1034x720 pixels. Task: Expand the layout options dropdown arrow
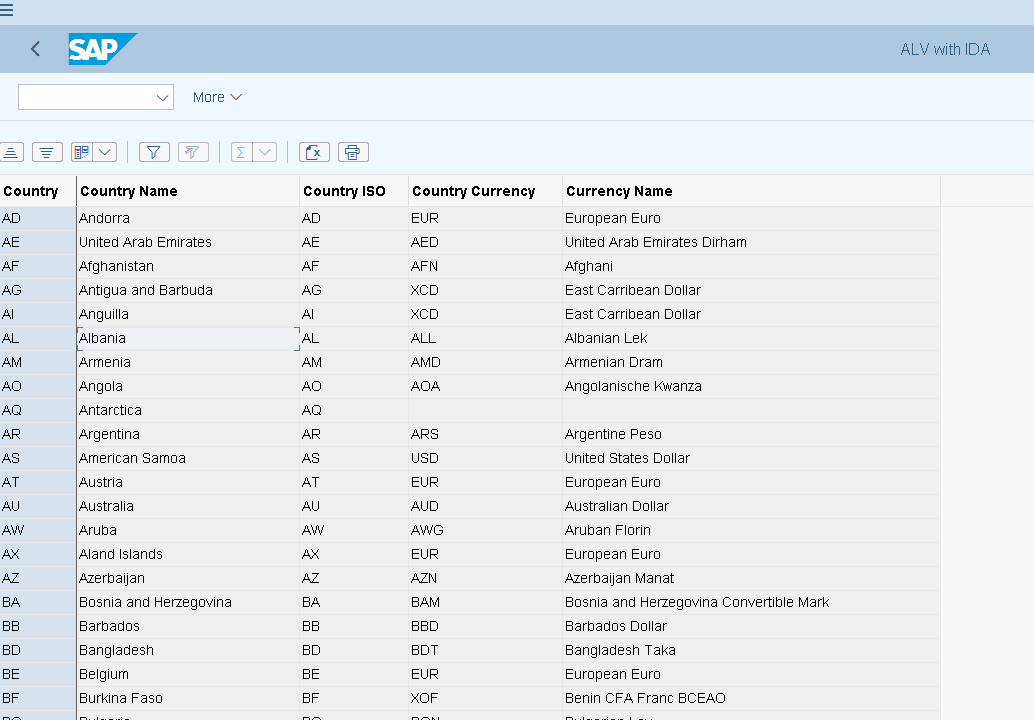[x=105, y=152]
